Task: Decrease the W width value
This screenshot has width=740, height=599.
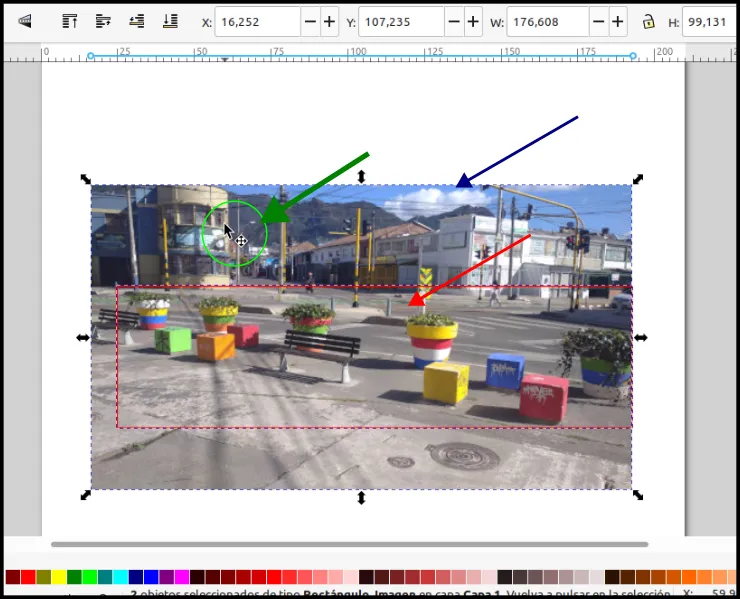Action: tap(598, 22)
